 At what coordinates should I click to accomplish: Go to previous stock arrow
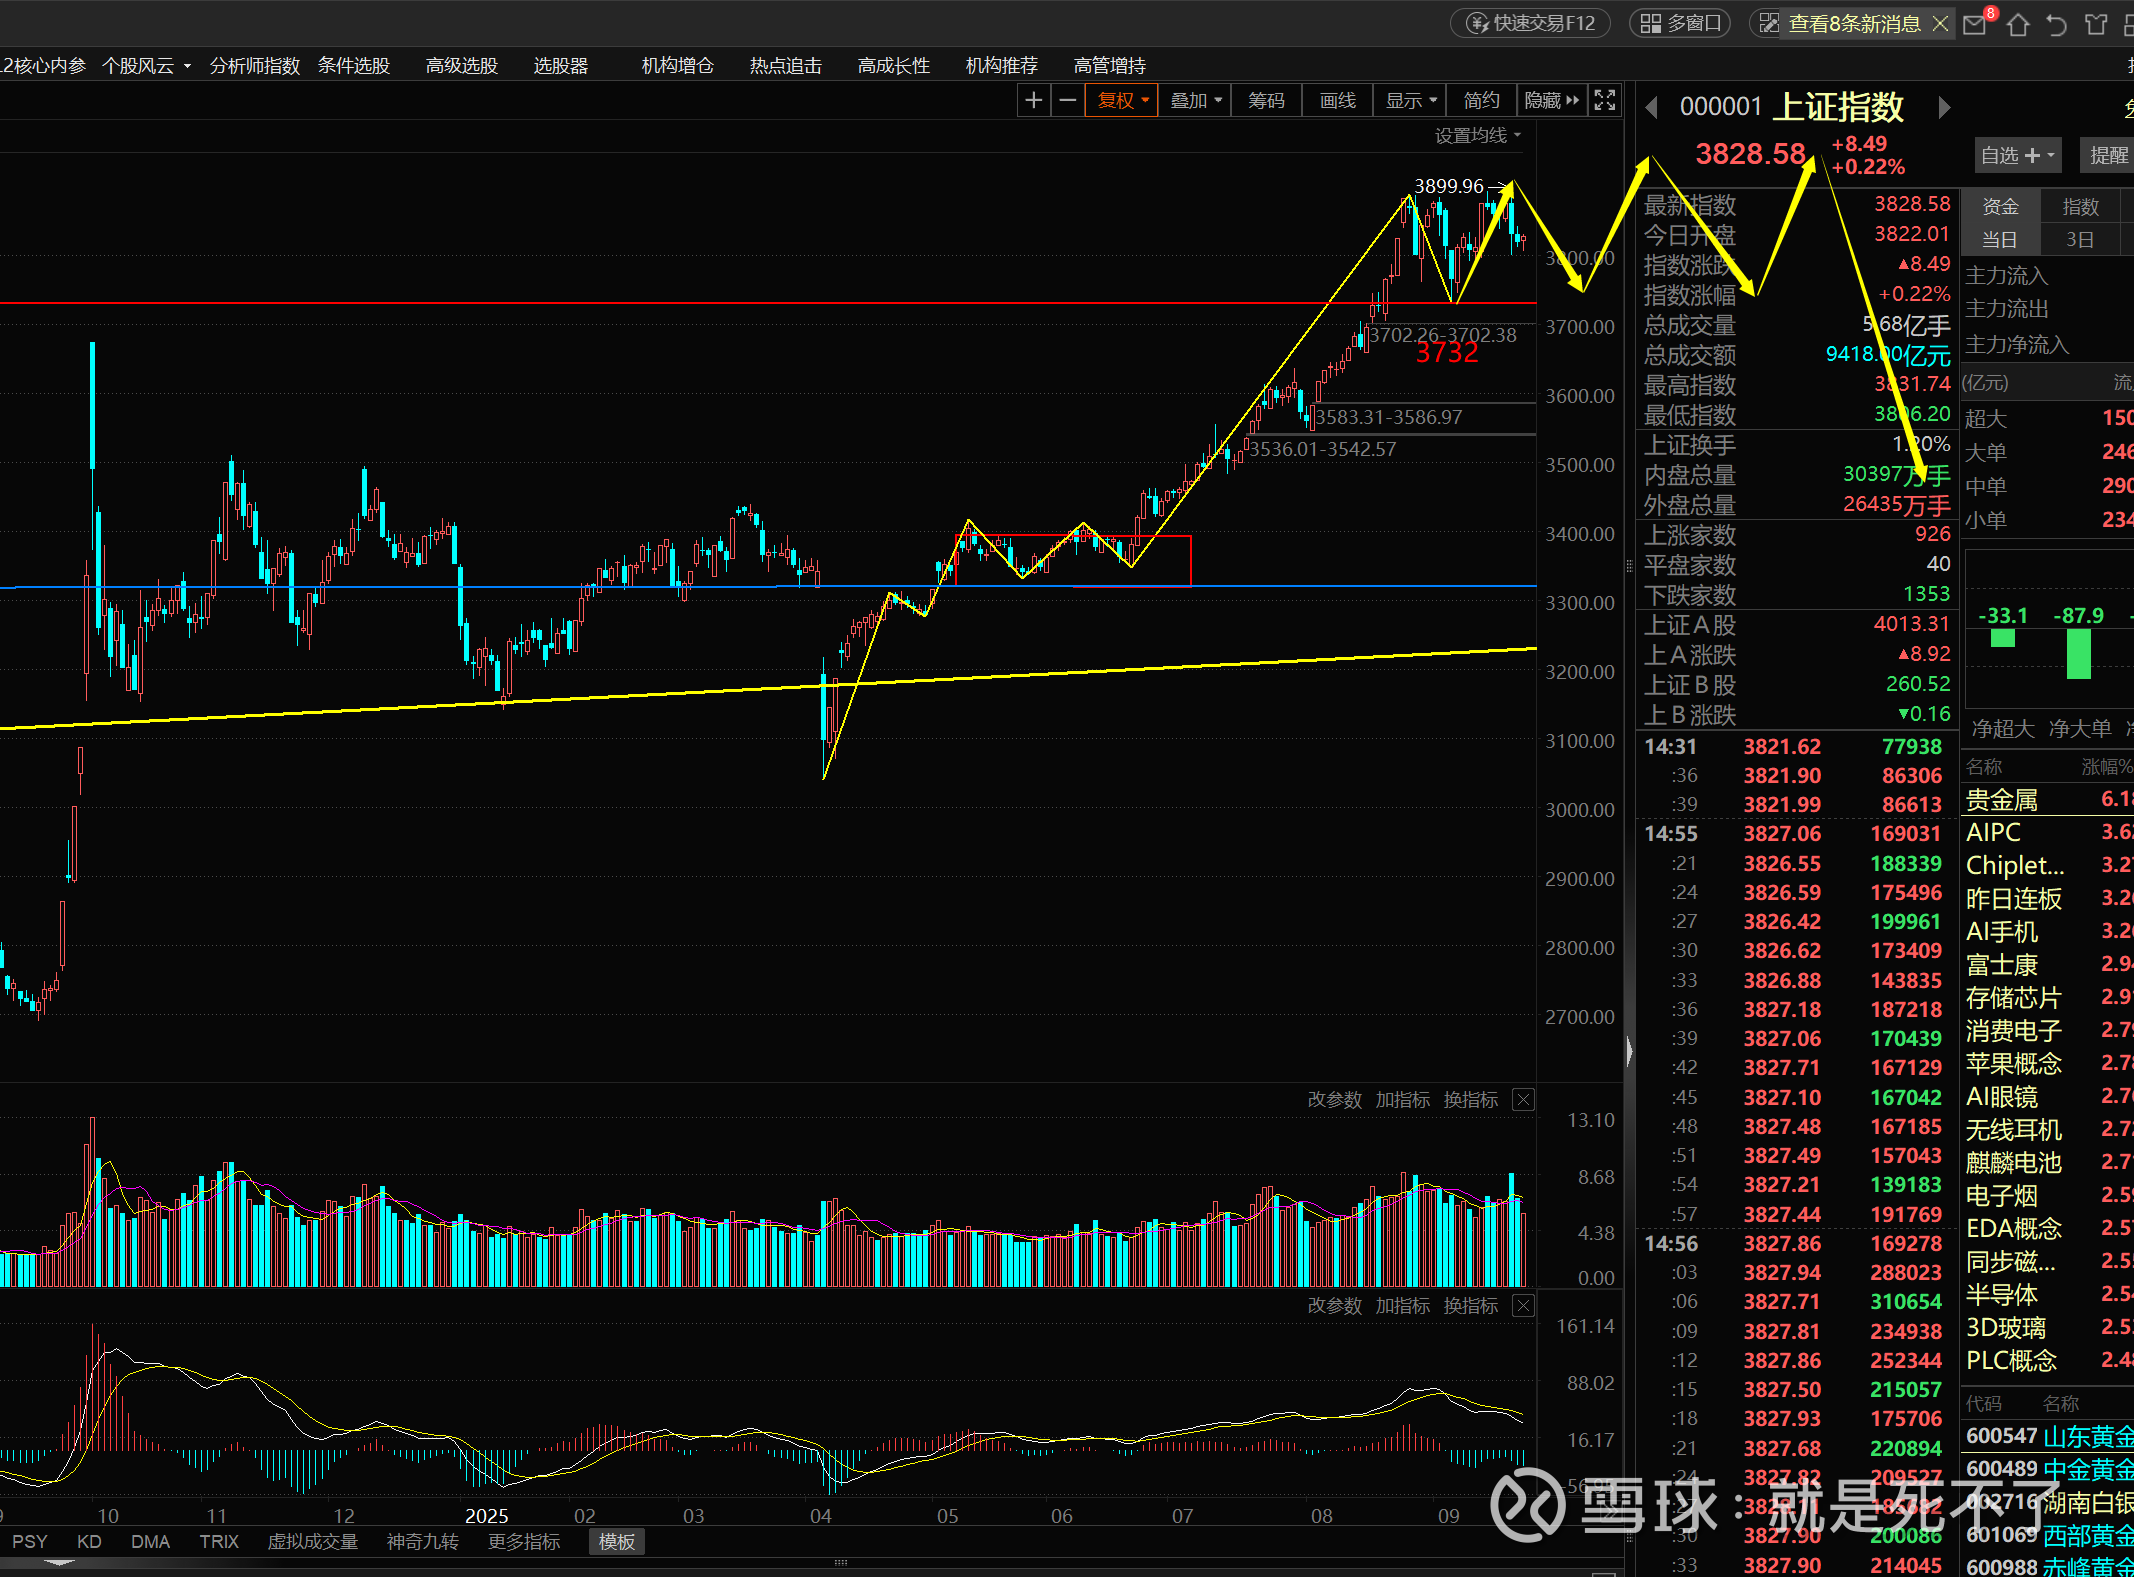point(1651,107)
